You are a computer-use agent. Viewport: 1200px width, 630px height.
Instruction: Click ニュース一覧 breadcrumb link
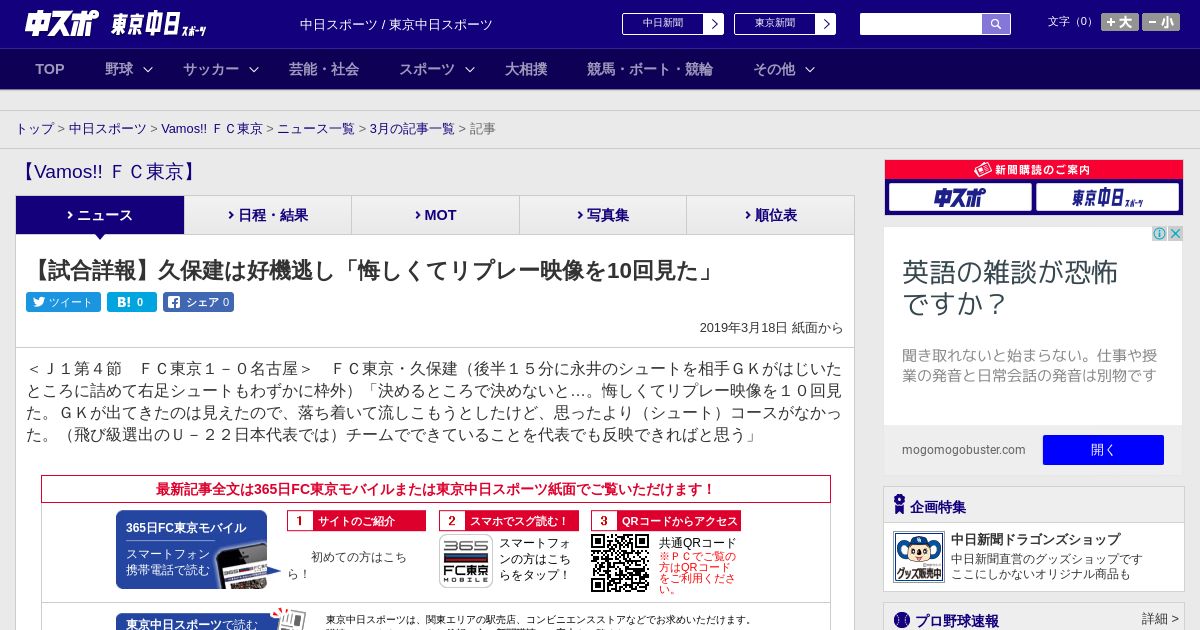(316, 129)
